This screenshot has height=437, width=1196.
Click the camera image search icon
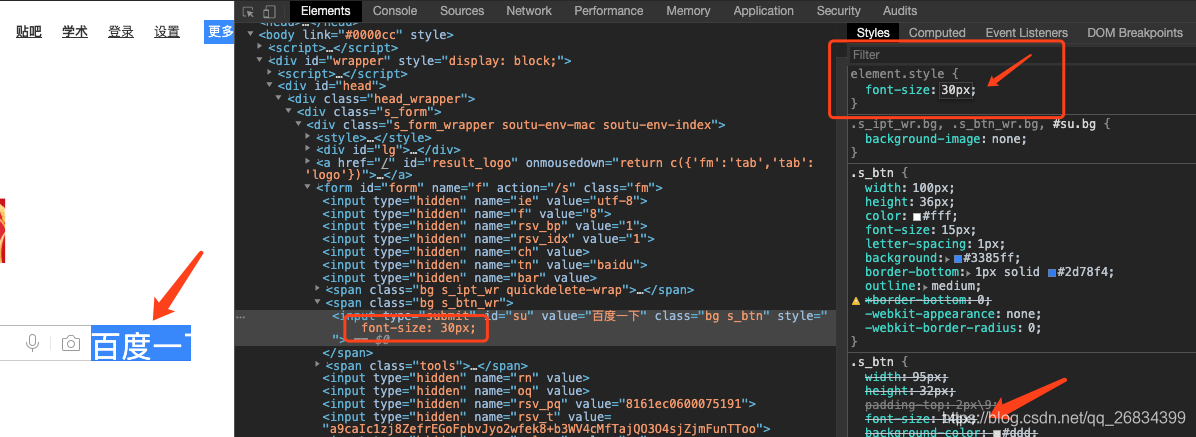pyautogui.click(x=70, y=344)
